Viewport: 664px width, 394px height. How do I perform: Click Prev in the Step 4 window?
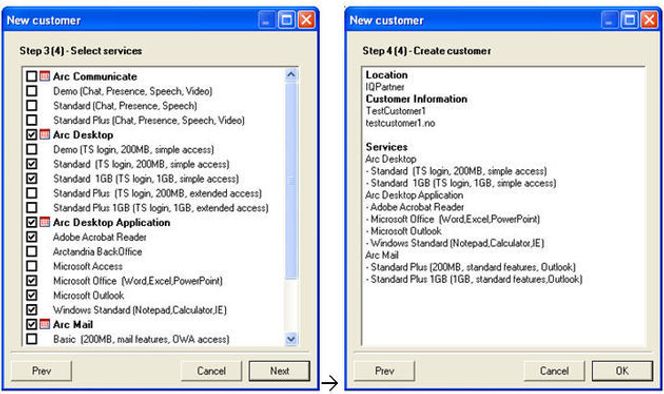point(385,371)
